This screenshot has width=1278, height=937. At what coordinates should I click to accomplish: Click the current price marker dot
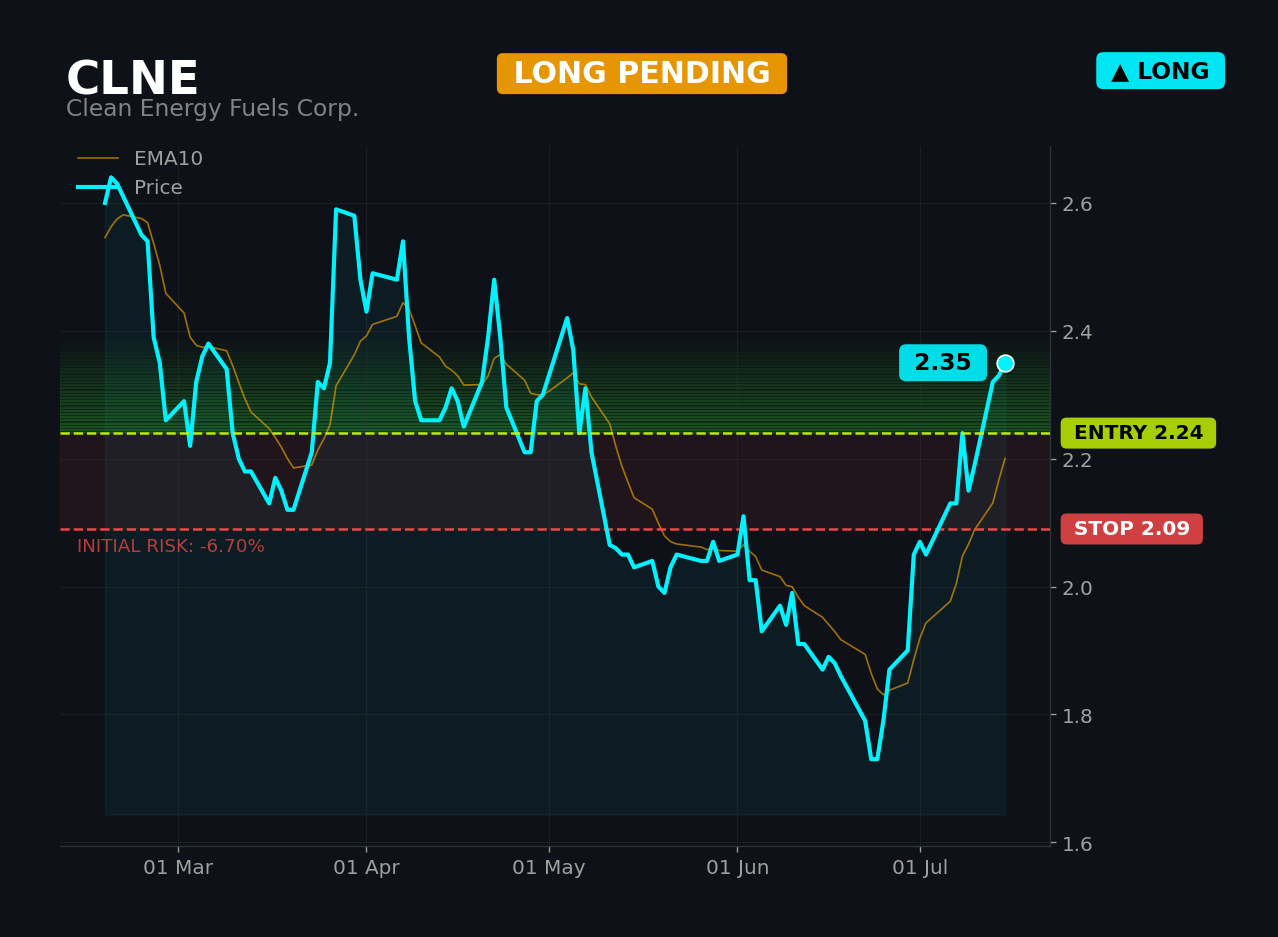click(1005, 363)
